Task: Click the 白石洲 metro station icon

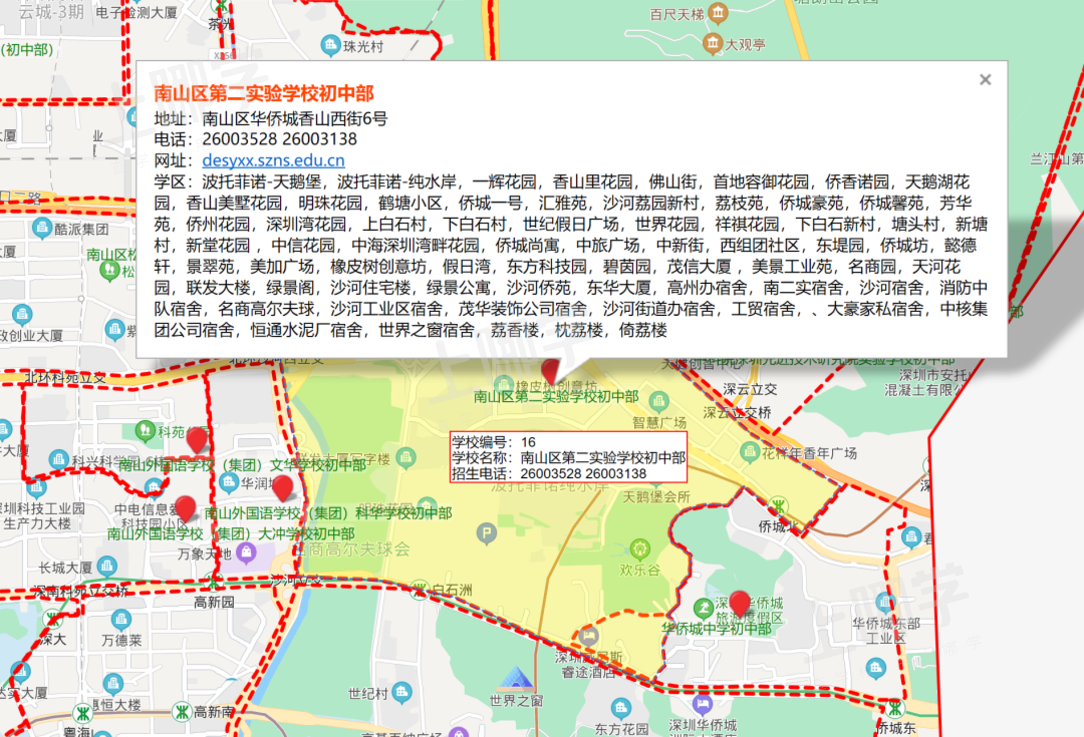Action: [419, 590]
